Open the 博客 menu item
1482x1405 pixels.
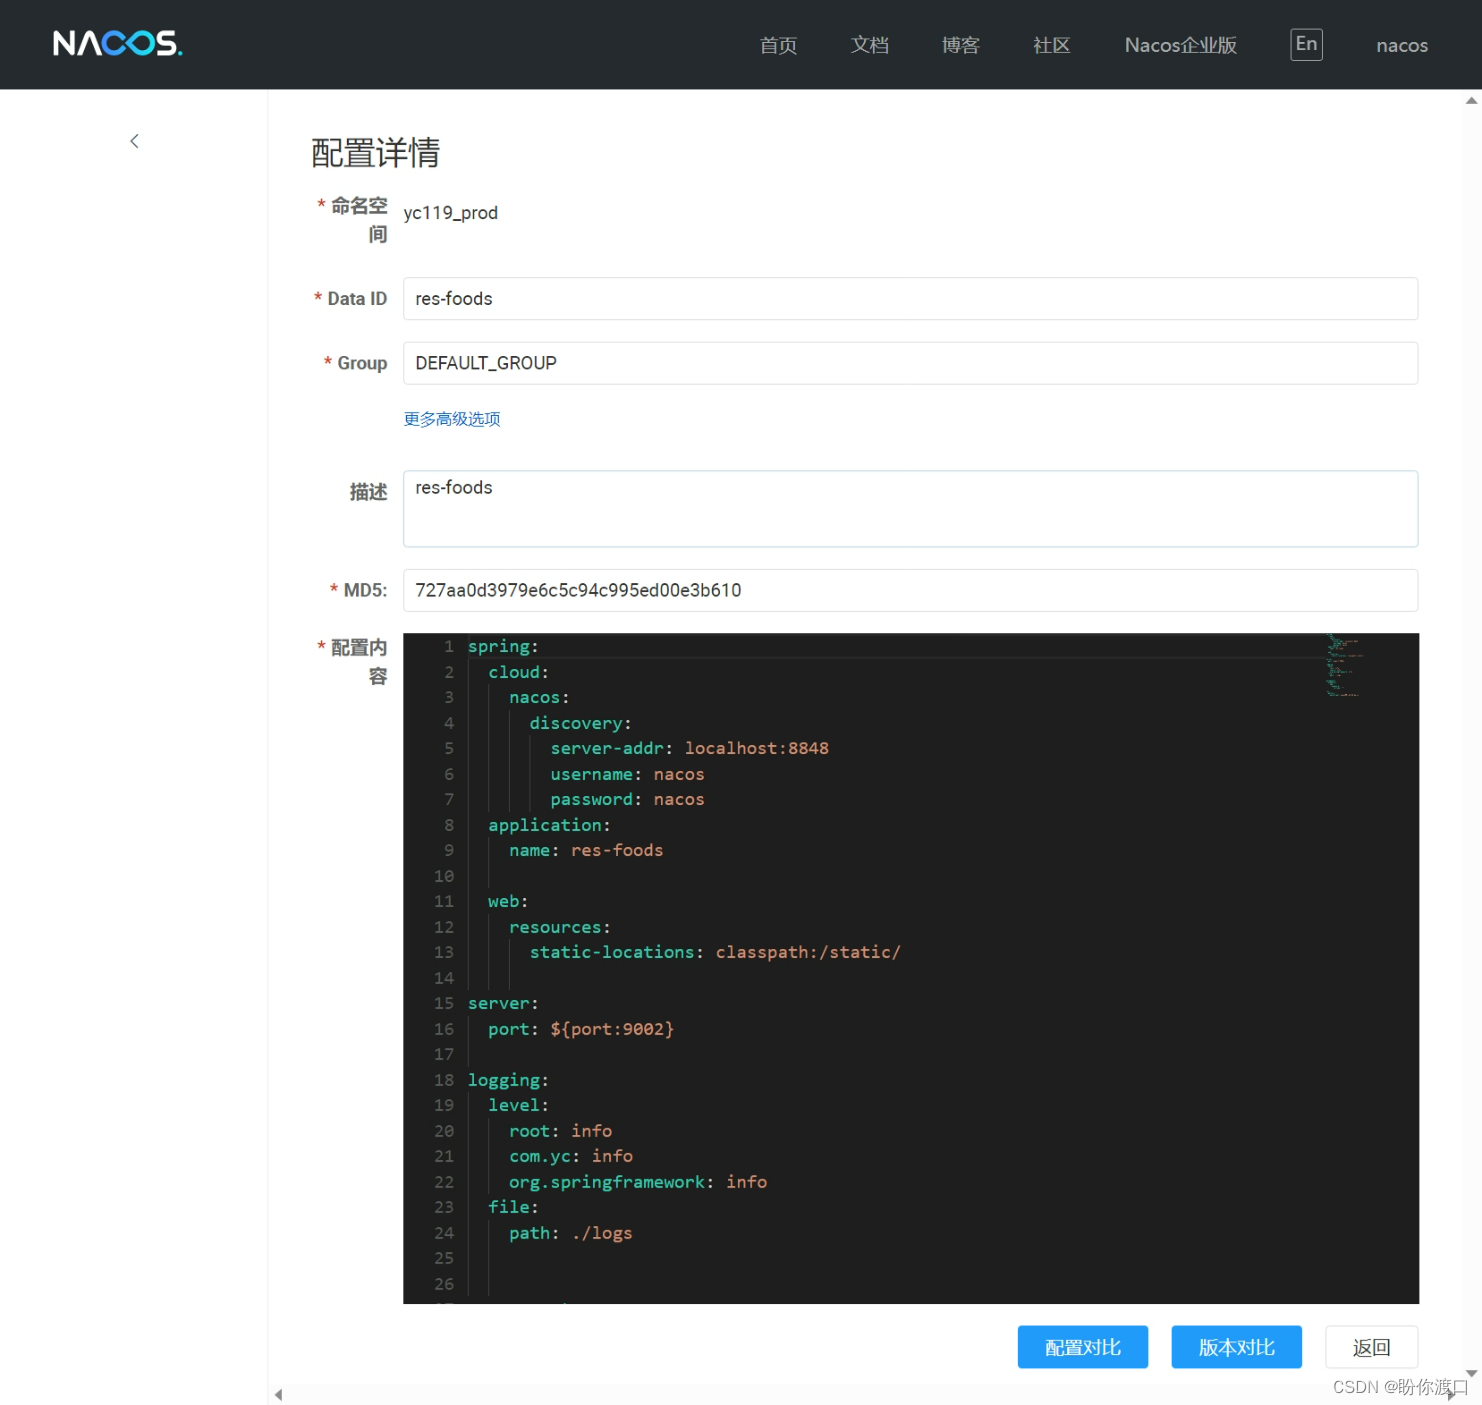coord(960,45)
